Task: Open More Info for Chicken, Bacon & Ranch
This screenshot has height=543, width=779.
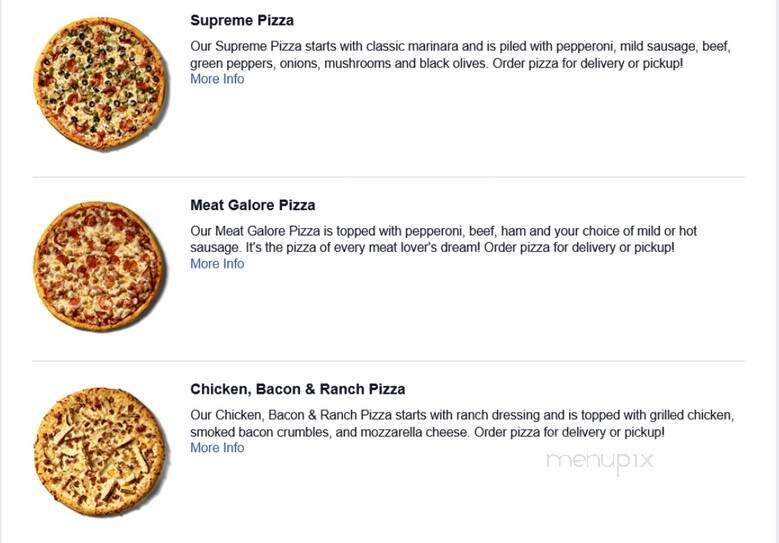Action: (217, 448)
